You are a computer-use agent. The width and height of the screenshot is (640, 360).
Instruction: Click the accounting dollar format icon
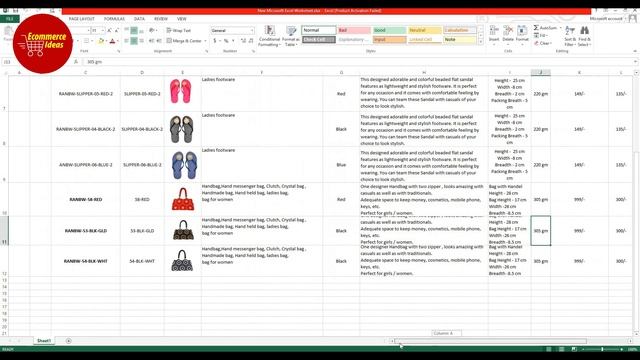[215, 41]
